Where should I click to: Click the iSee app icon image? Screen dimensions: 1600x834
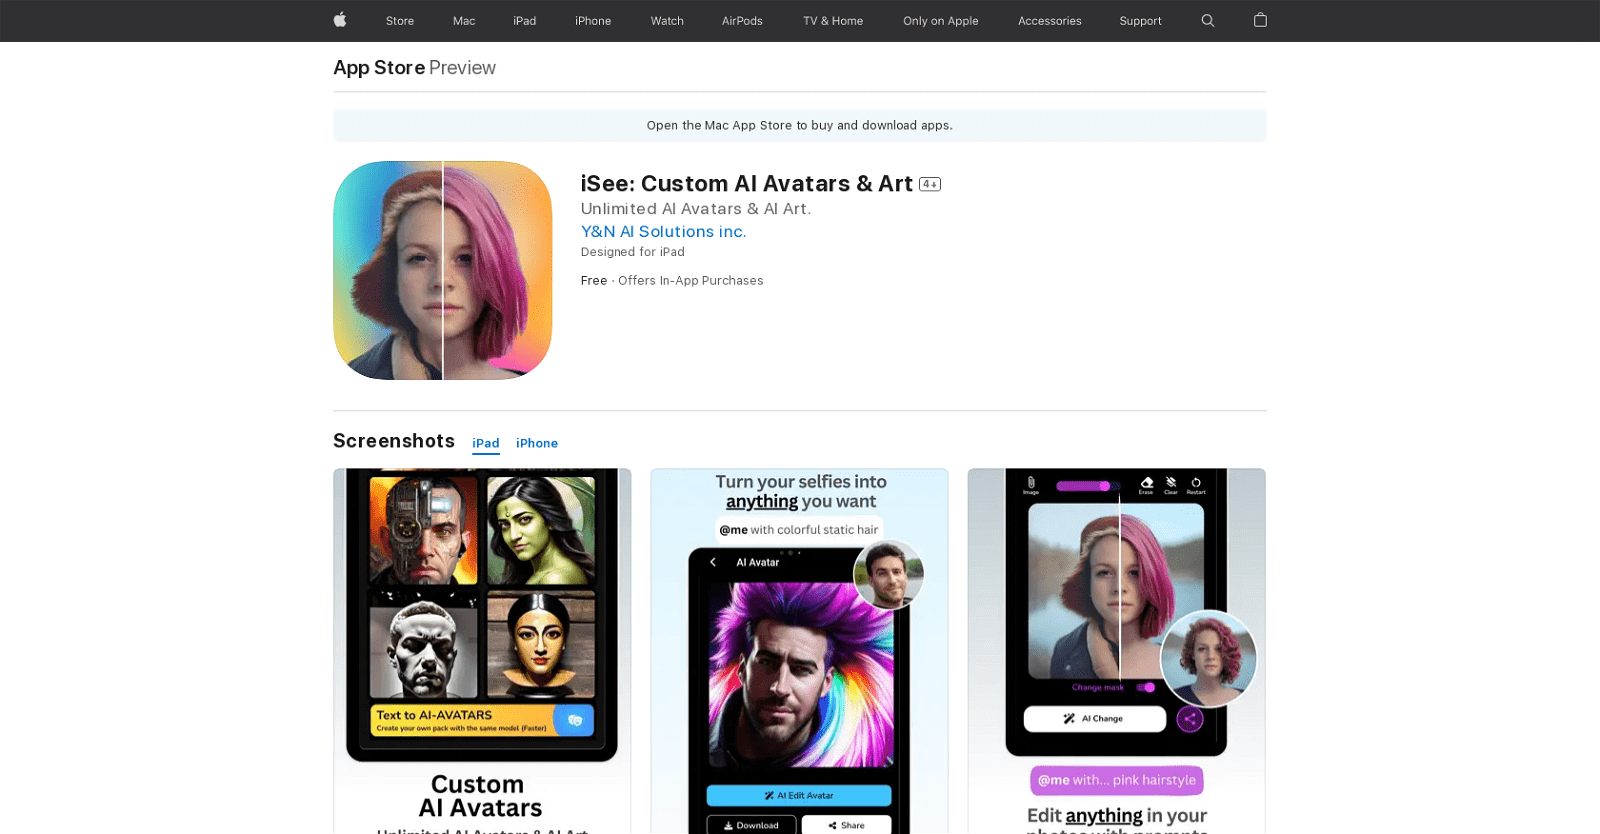pos(442,270)
